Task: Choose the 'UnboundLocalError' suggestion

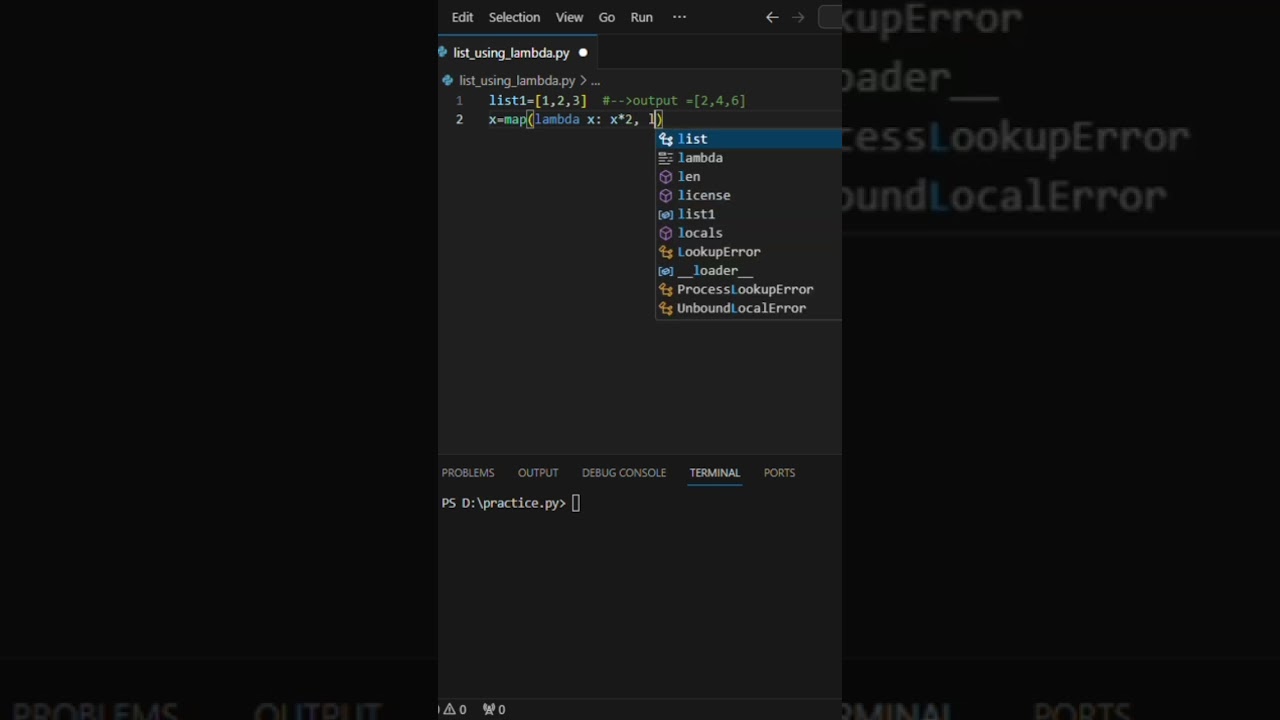Action: (x=748, y=308)
